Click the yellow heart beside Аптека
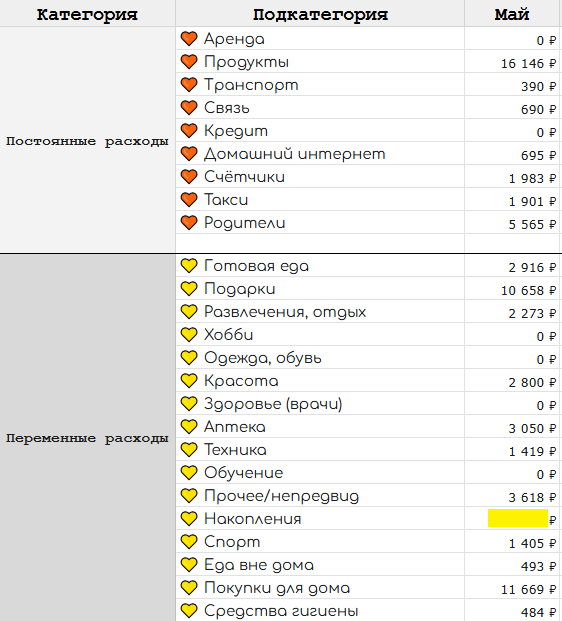The height and width of the screenshot is (621, 562). click(189, 427)
